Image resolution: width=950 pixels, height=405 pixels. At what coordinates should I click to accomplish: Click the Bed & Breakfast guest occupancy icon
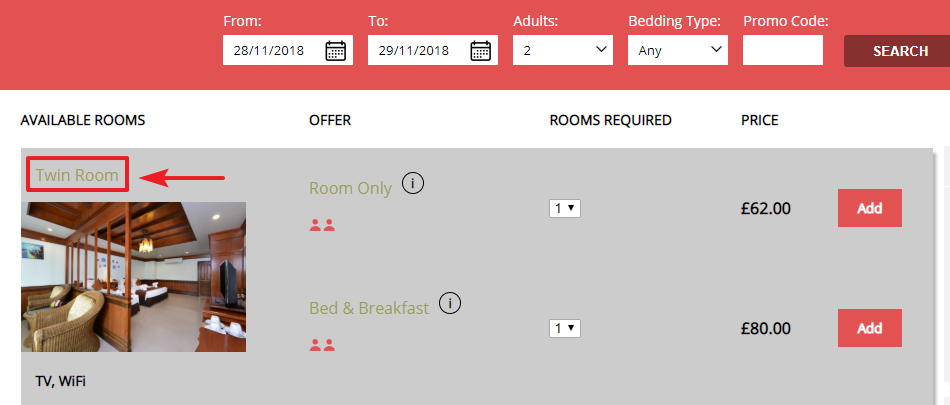click(x=322, y=345)
